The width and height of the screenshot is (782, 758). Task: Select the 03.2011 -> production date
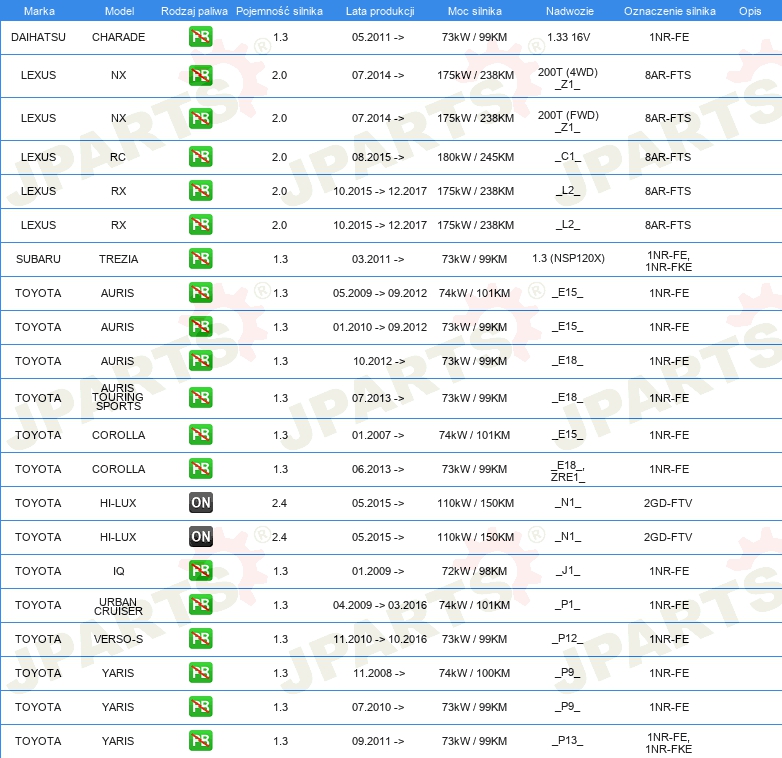378,259
